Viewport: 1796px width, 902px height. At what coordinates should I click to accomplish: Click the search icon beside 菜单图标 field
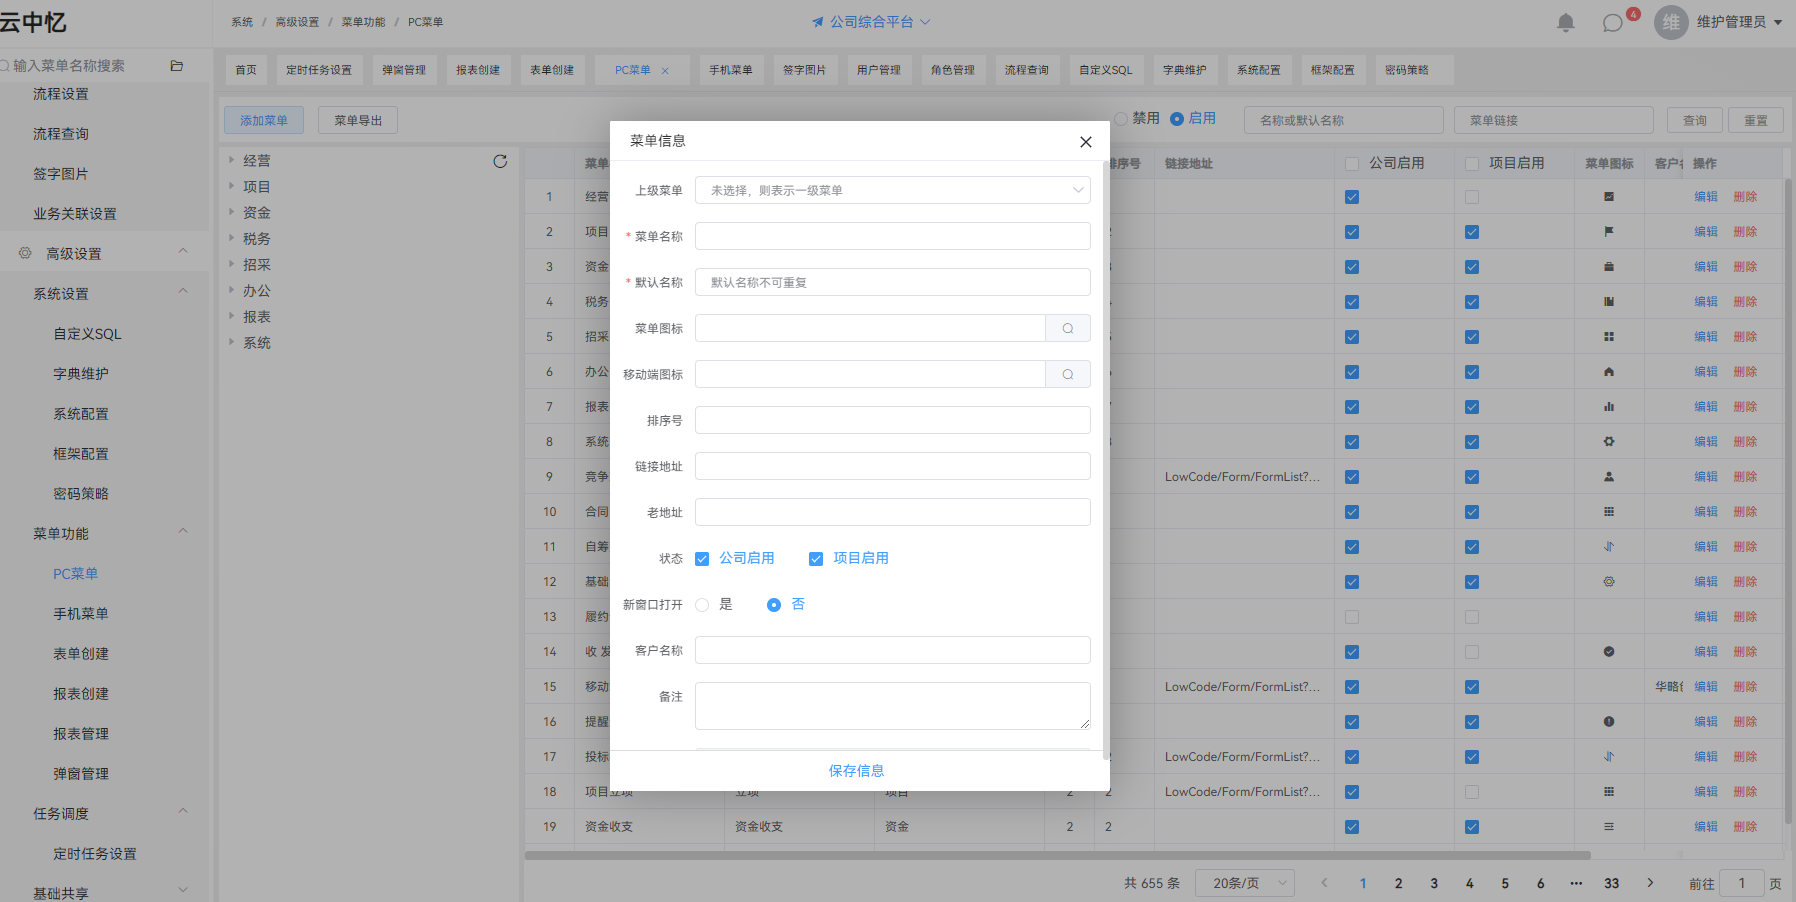(x=1068, y=328)
